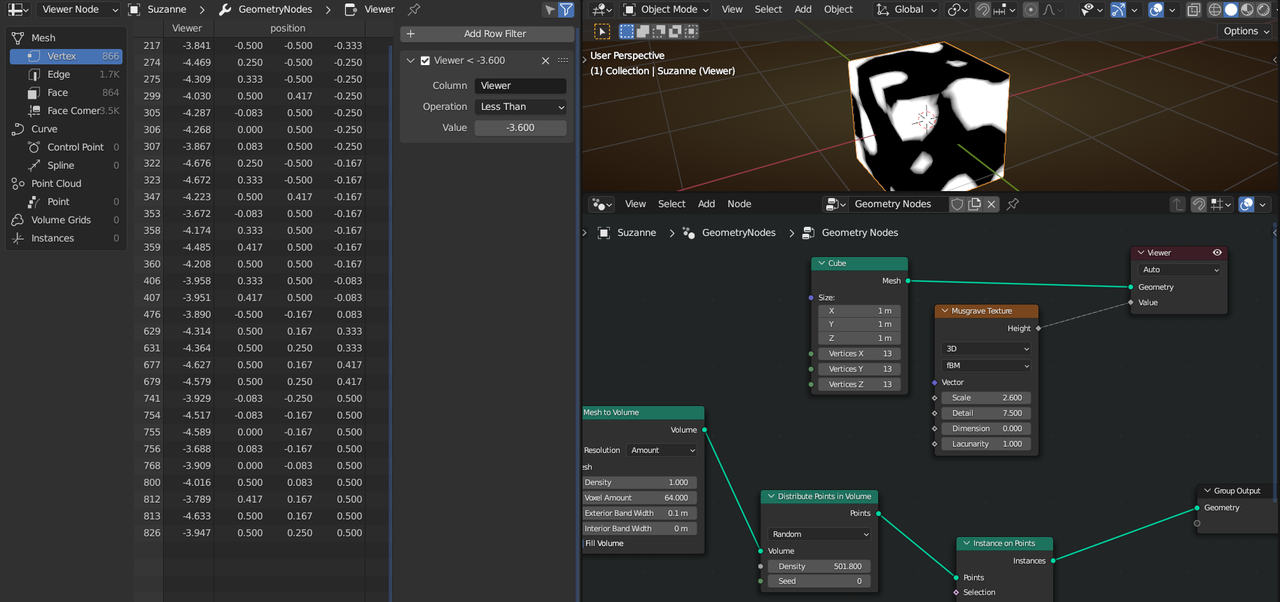Open the Less Than operation dropdown
The width and height of the screenshot is (1280, 602).
(520, 107)
